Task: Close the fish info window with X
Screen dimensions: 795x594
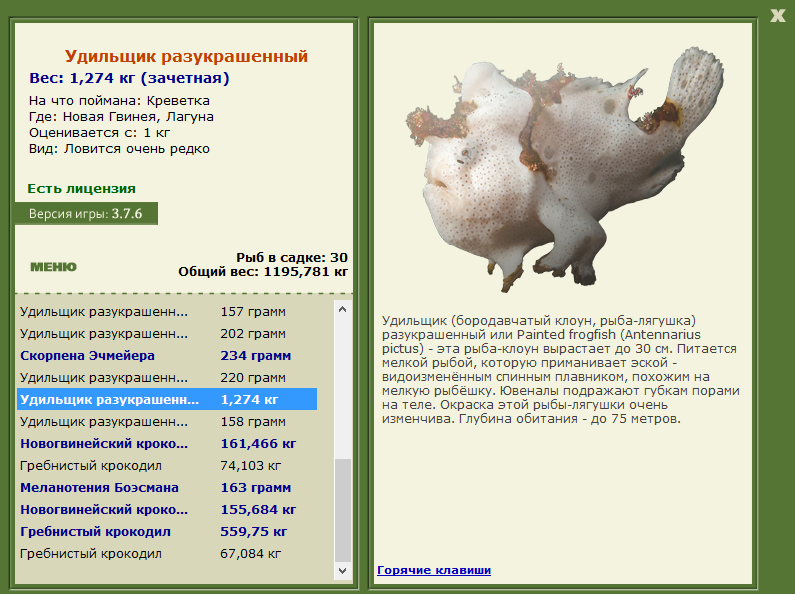Action: [777, 16]
